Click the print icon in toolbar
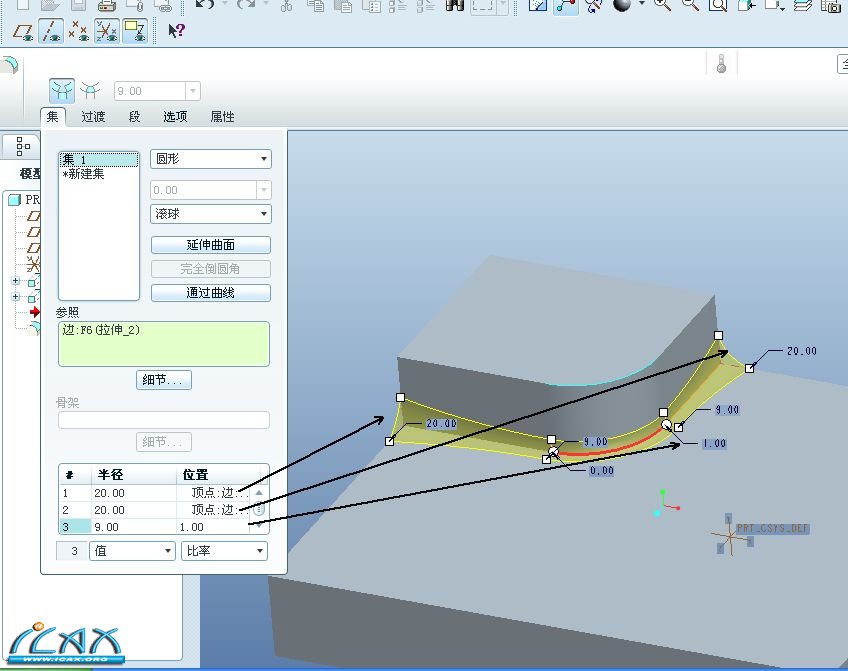This screenshot has height=671, width=848. (x=106, y=5)
